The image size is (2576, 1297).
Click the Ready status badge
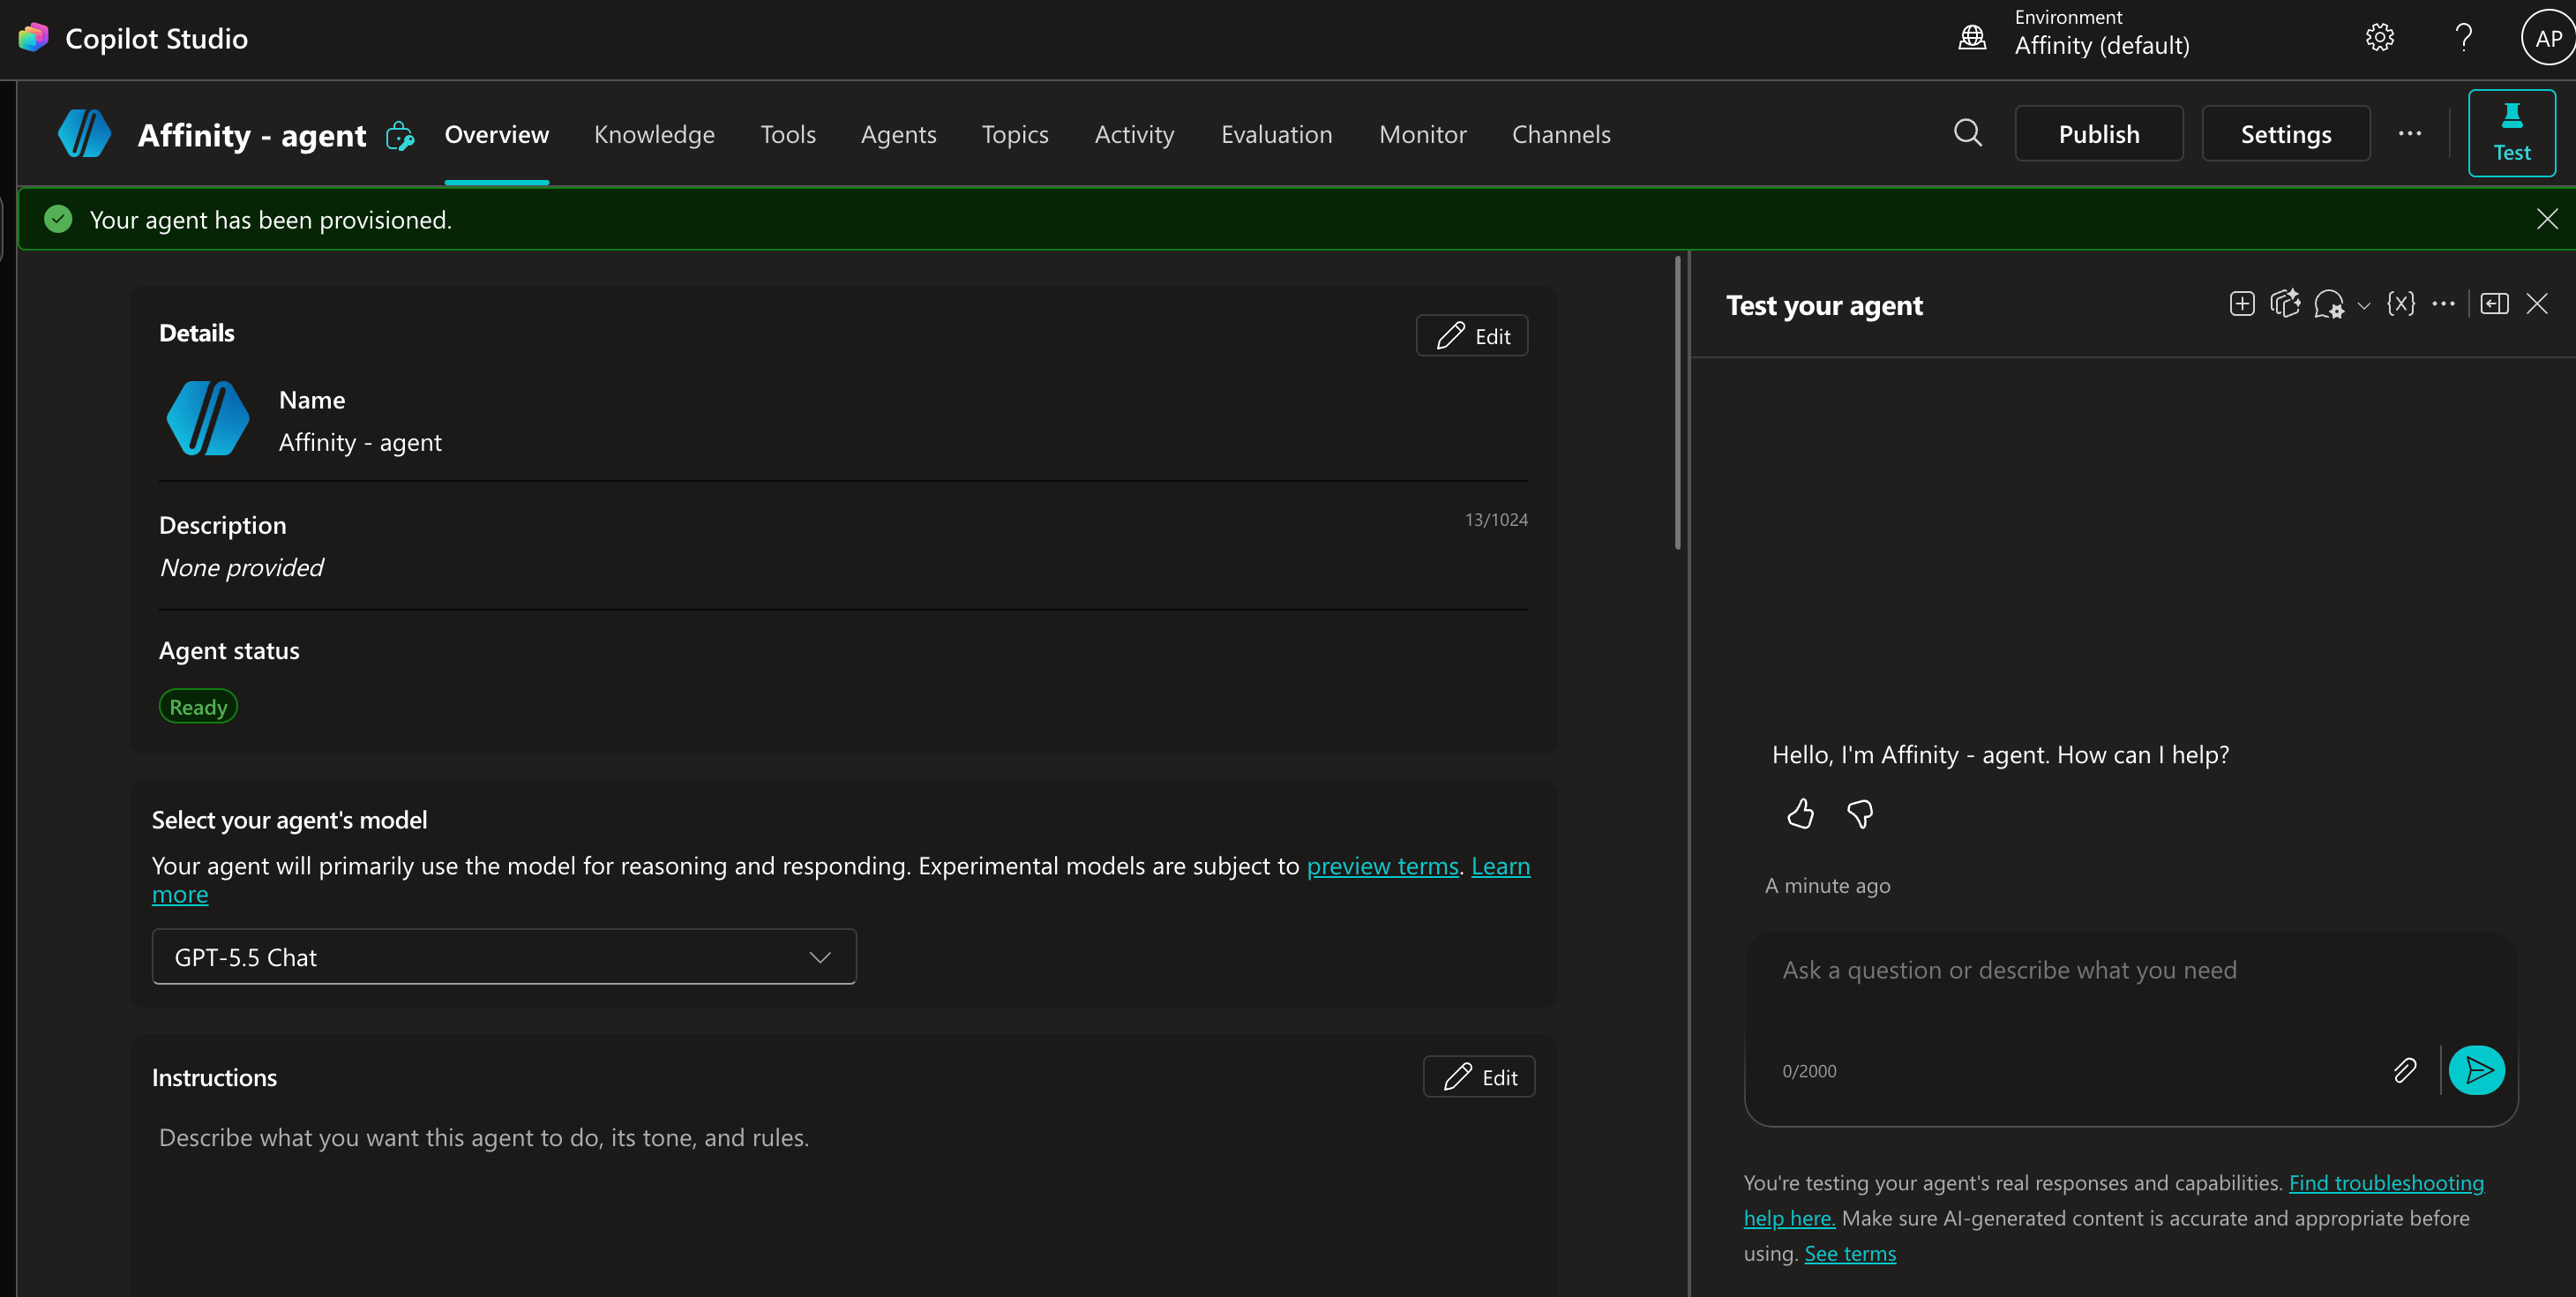pos(198,706)
